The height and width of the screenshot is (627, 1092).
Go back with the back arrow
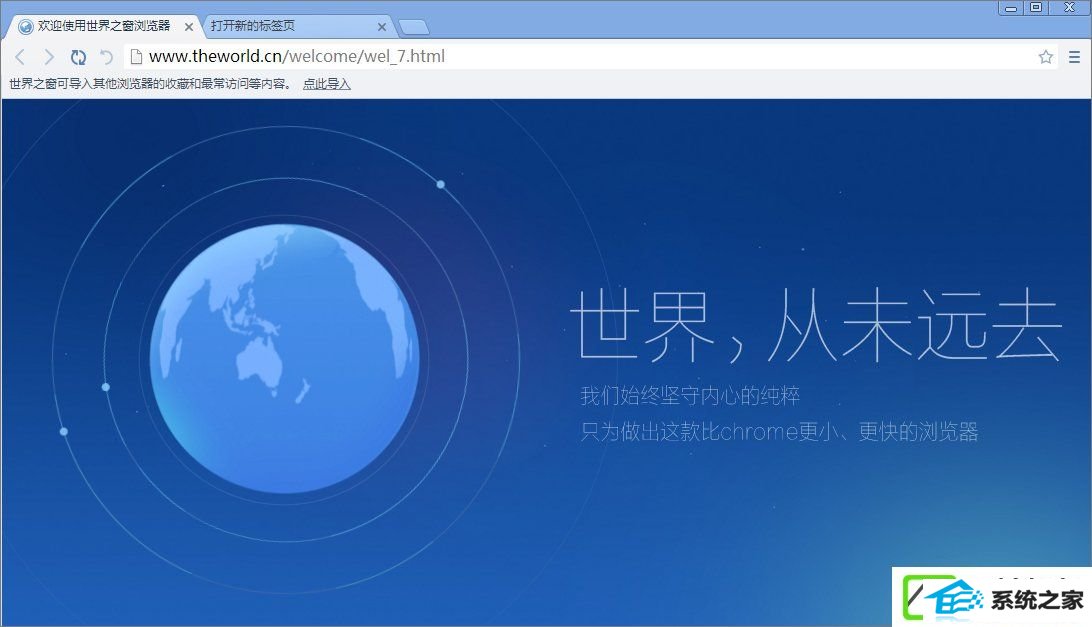click(20, 57)
